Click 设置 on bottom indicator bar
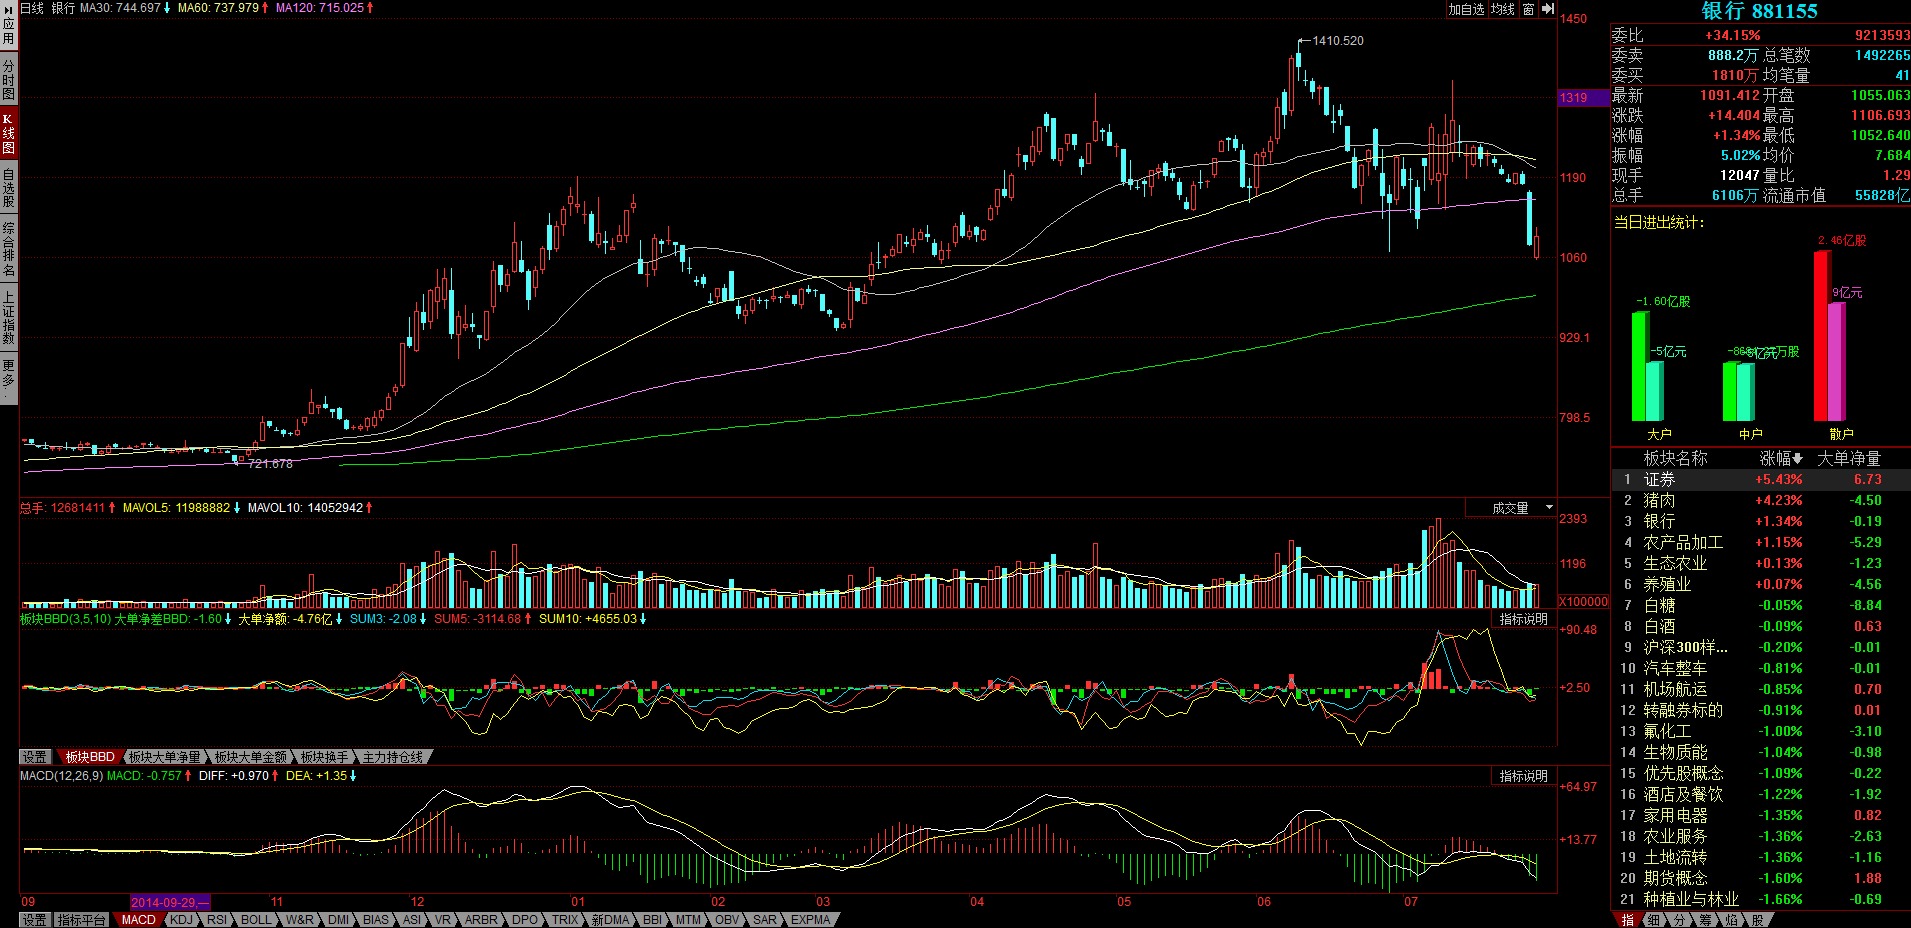This screenshot has width=1911, height=928. point(35,920)
